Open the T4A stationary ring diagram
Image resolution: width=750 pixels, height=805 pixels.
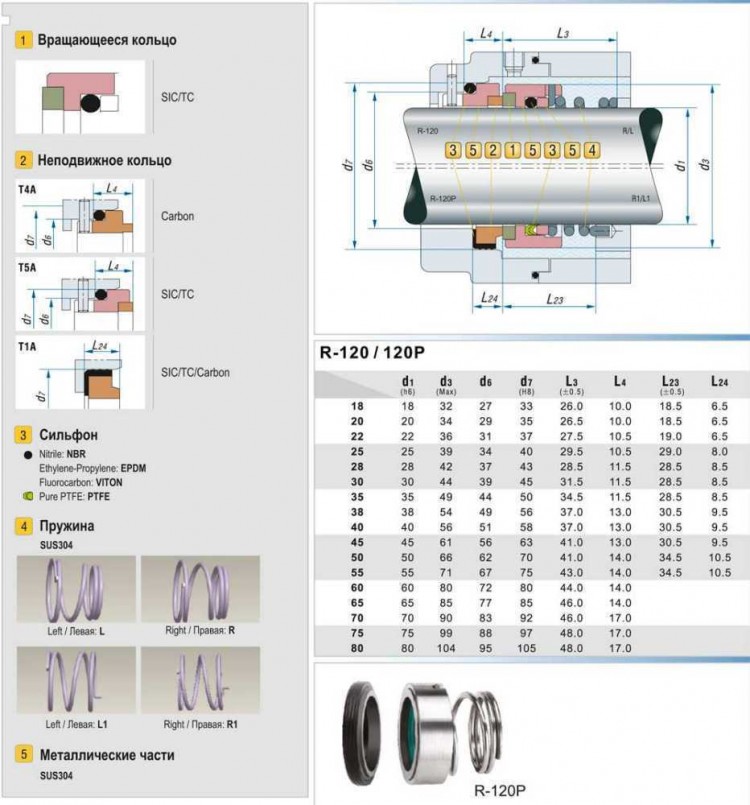tap(81, 216)
